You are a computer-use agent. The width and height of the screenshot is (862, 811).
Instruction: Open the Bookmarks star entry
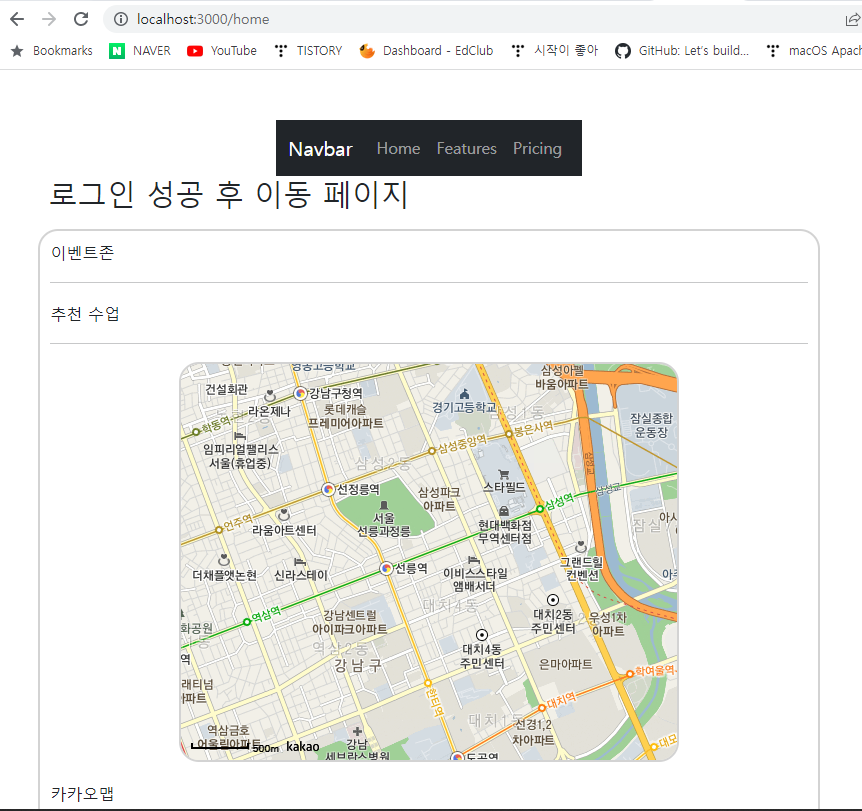coord(52,51)
